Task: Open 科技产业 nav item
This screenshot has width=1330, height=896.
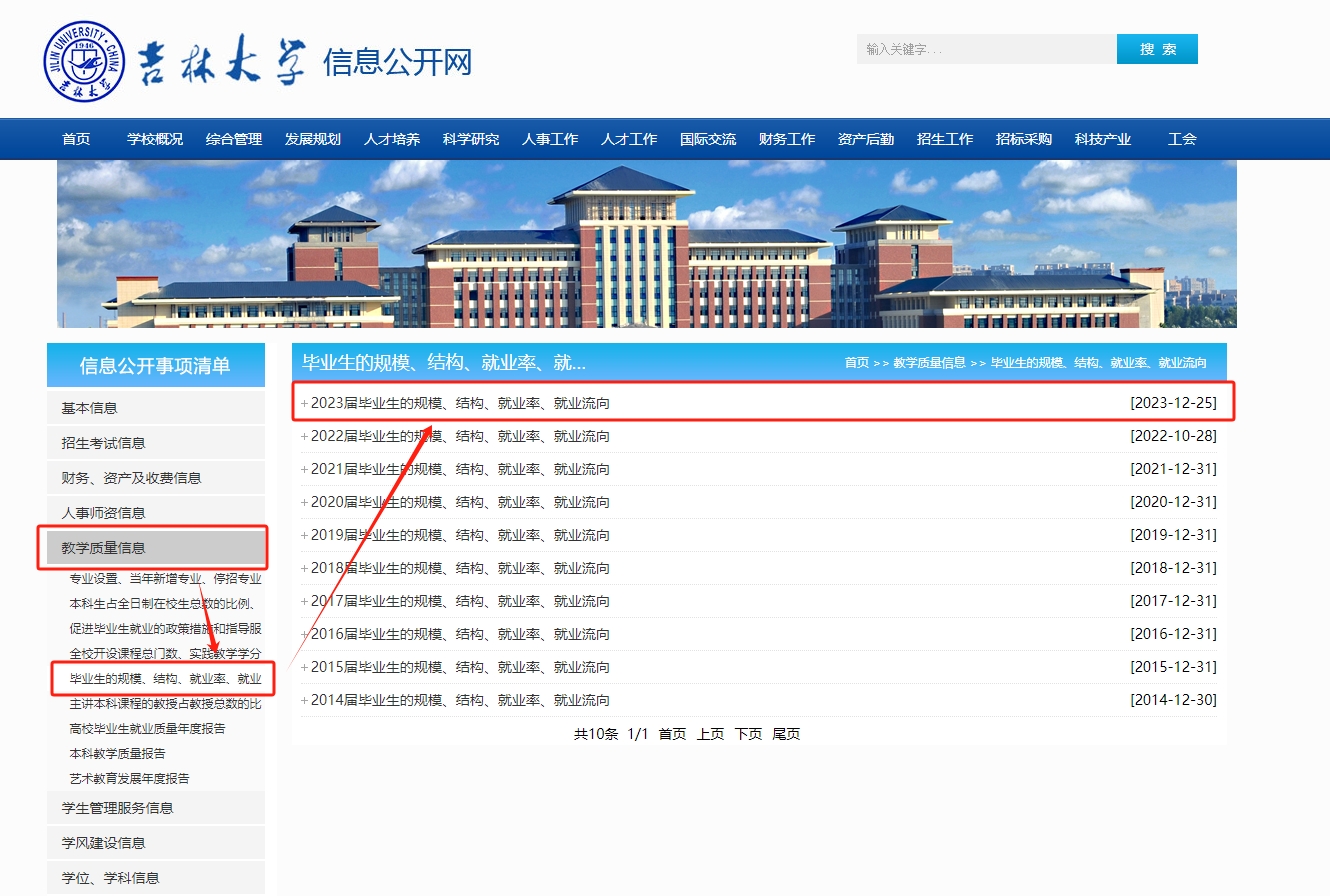Action: pyautogui.click(x=1103, y=139)
